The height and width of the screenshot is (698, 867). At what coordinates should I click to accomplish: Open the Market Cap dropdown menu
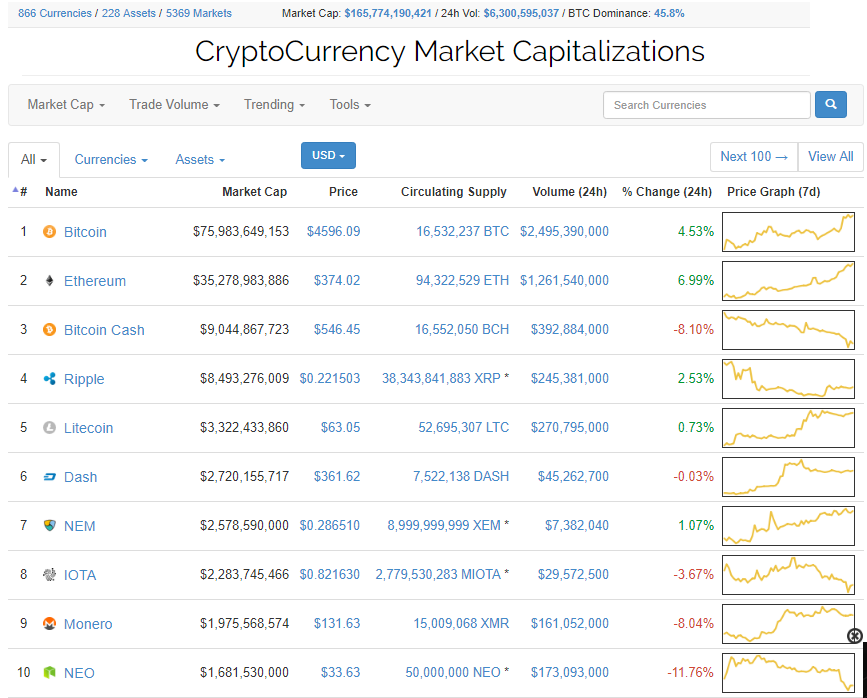(66, 105)
